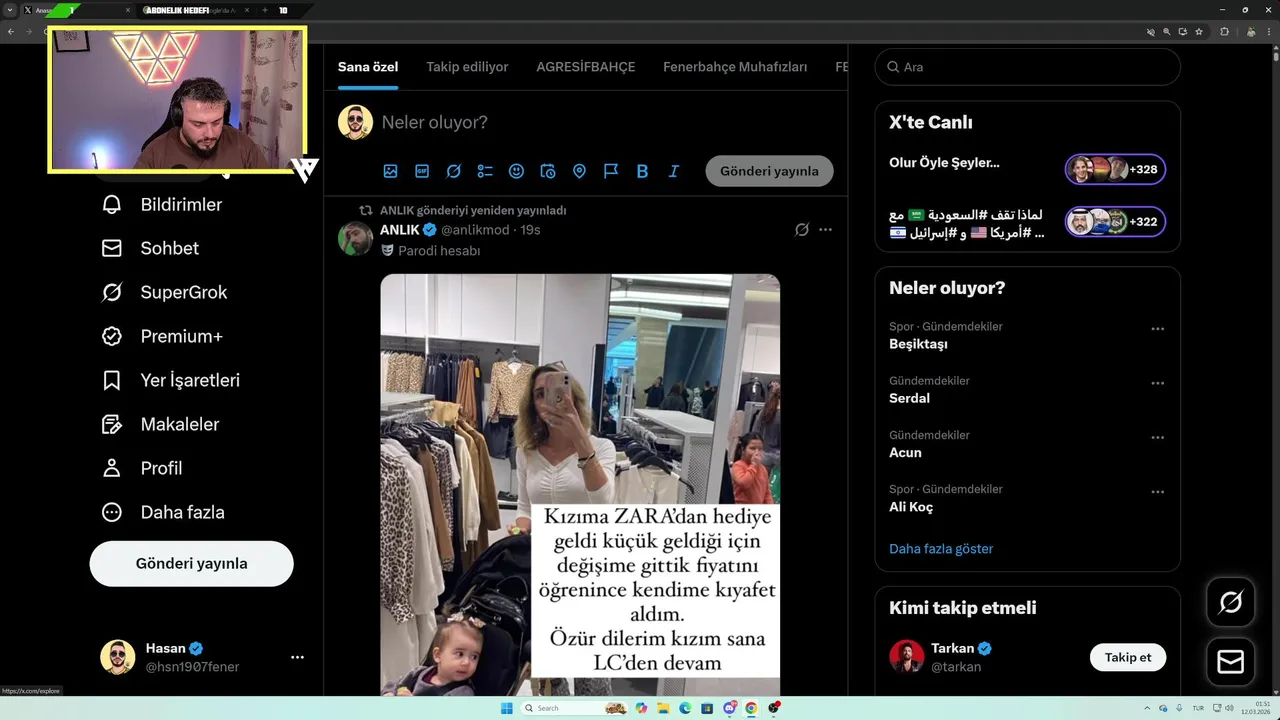Open @anlikmod handle link

pos(475,230)
